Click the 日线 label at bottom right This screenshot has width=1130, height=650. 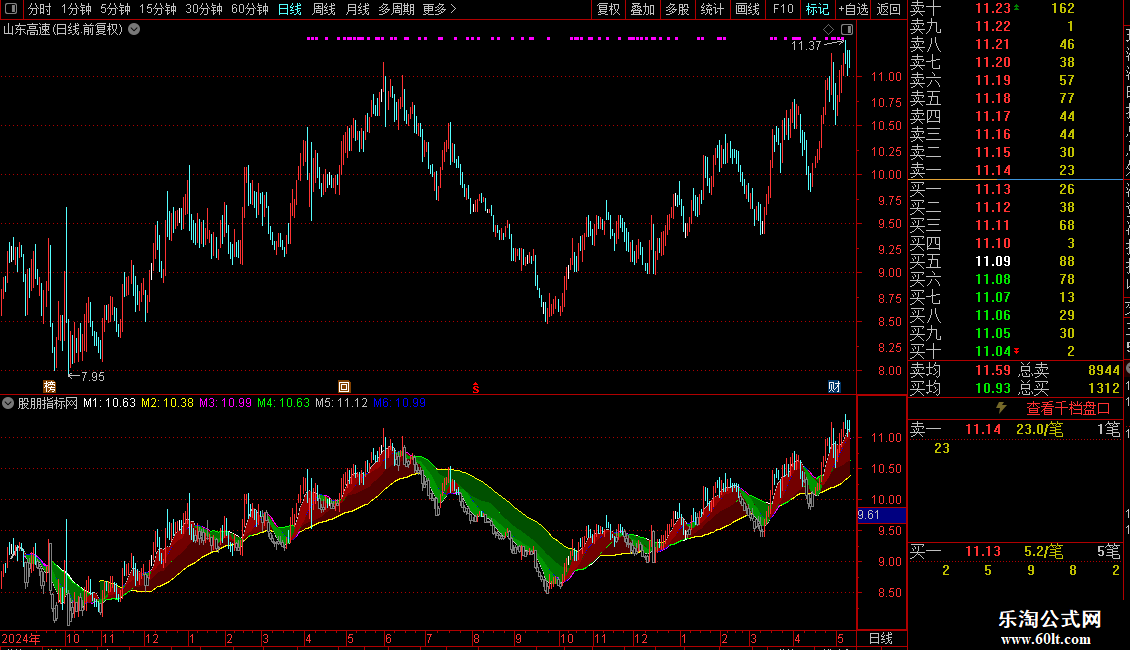pos(881,638)
